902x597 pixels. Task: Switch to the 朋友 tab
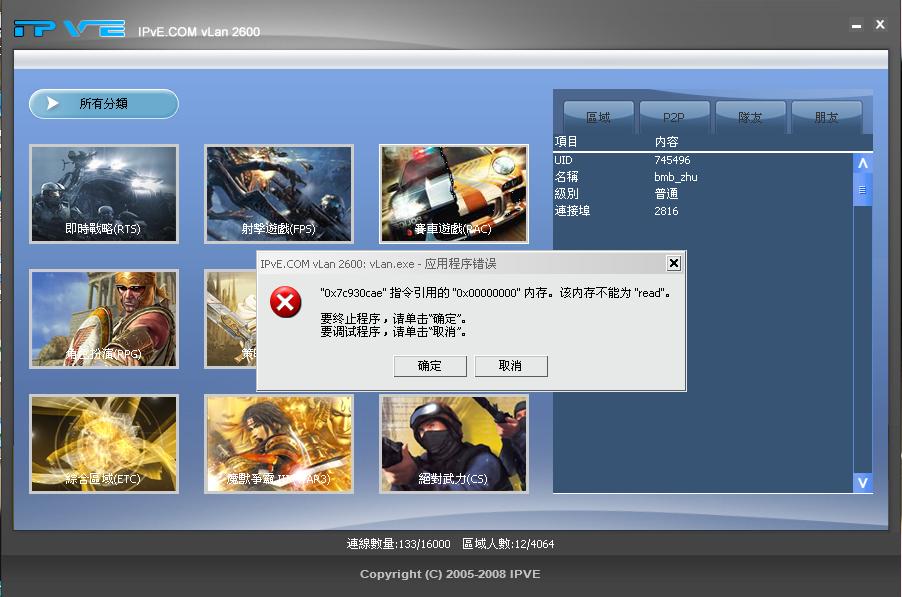827,117
